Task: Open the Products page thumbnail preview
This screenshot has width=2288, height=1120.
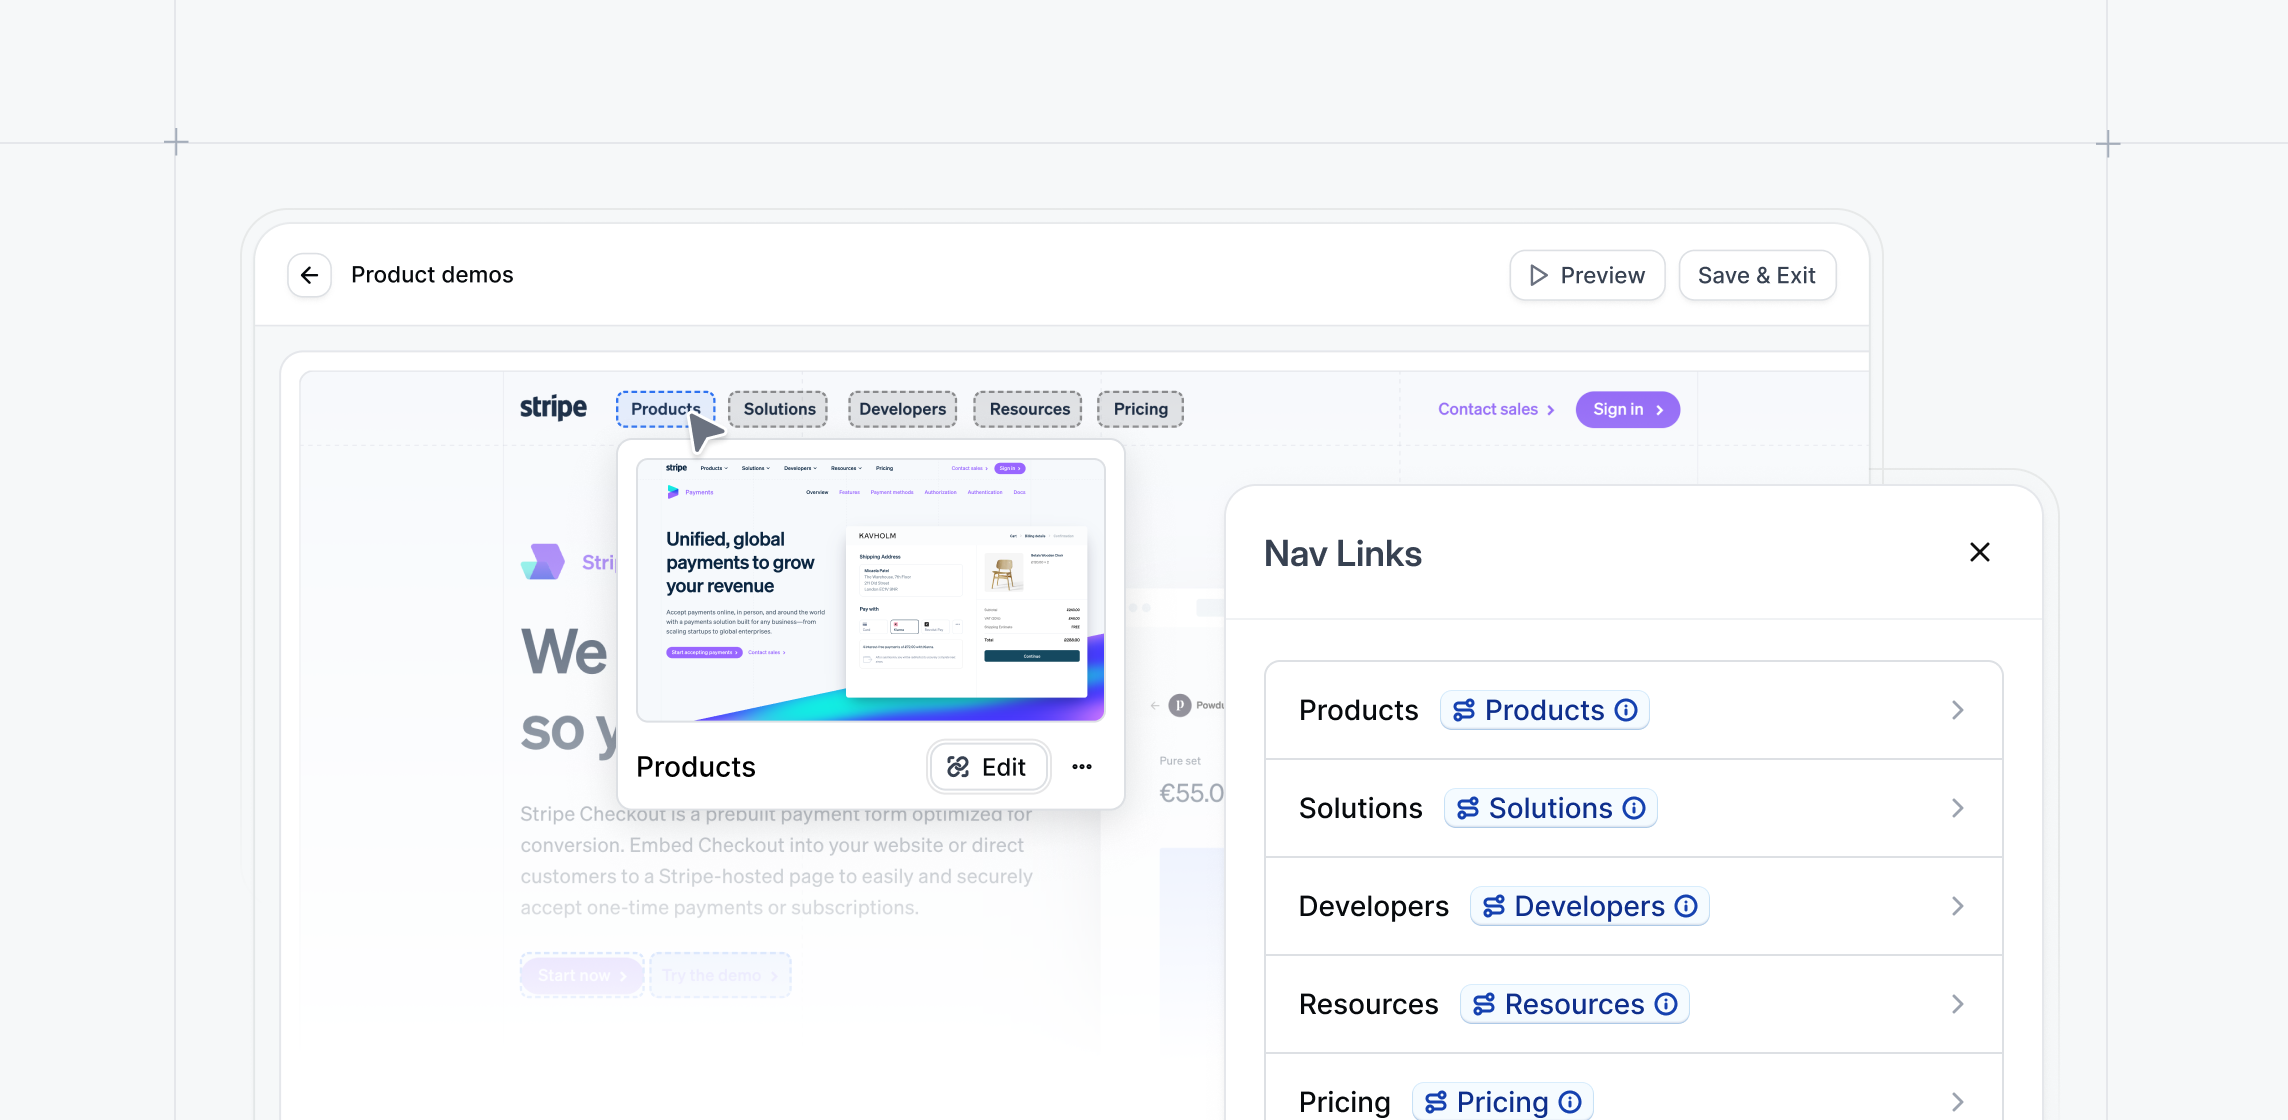Action: [x=870, y=590]
